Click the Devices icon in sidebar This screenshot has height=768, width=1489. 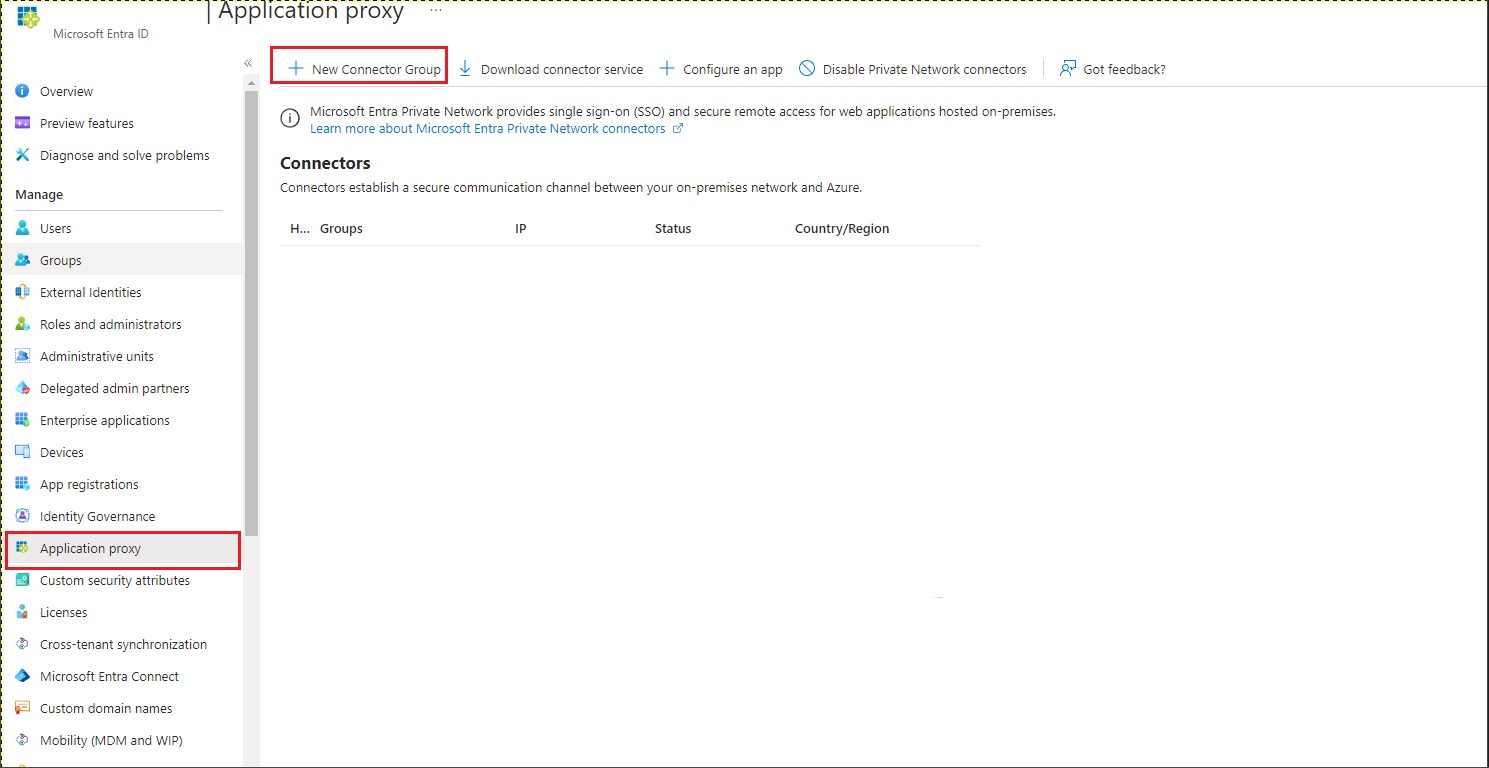22,452
